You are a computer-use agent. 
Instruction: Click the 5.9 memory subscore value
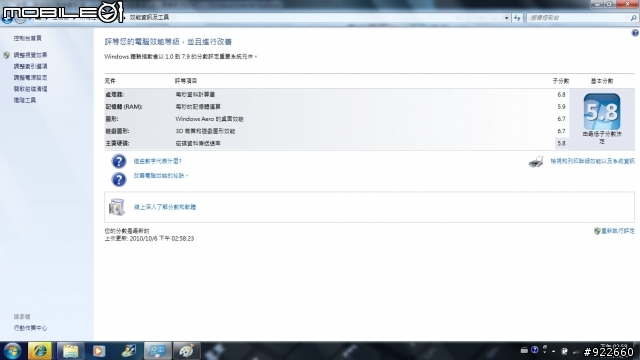(x=562, y=107)
